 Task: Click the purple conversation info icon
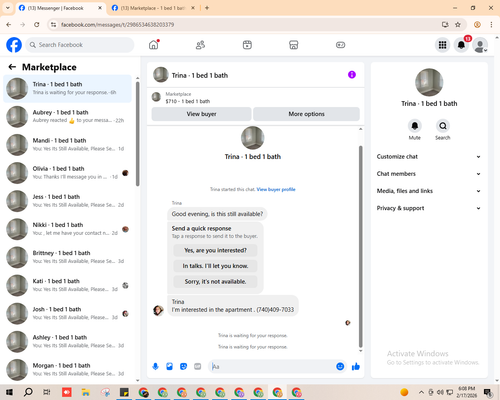352,75
